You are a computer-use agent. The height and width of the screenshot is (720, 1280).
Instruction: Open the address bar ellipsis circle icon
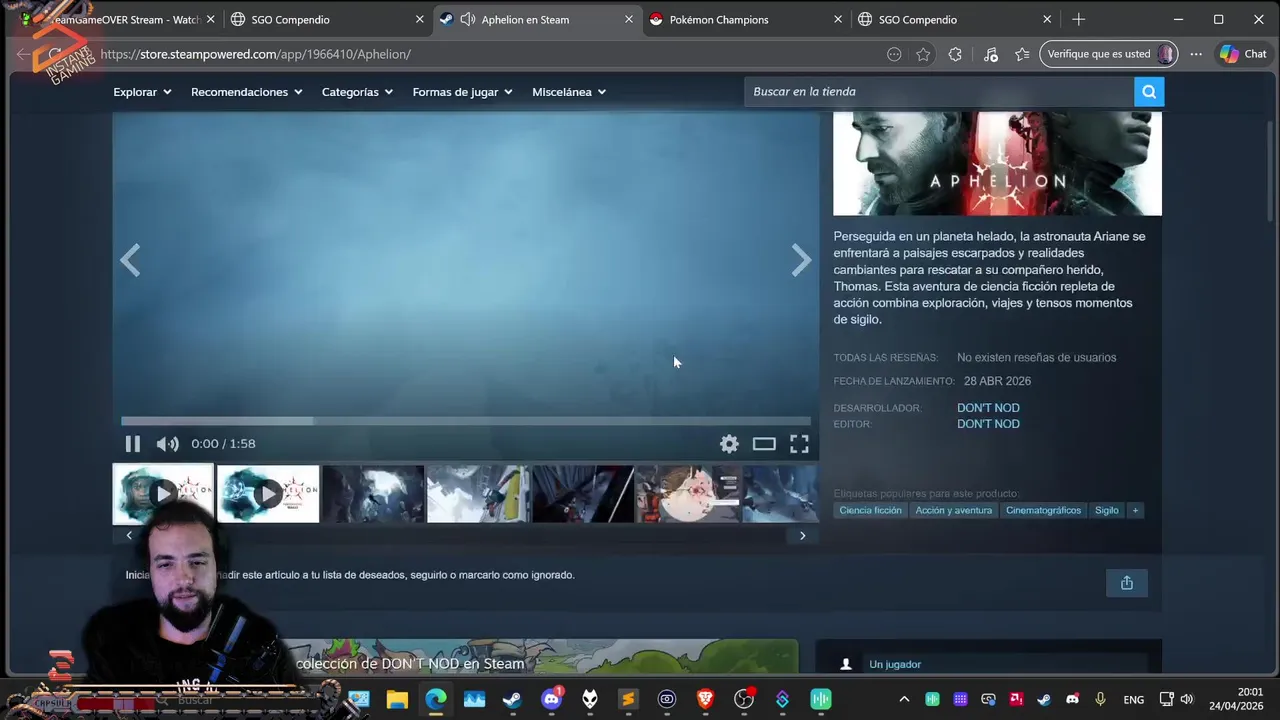coord(894,54)
